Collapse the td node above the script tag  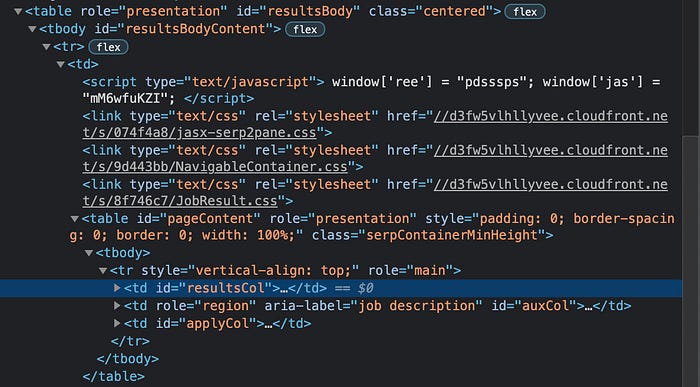(x=61, y=65)
